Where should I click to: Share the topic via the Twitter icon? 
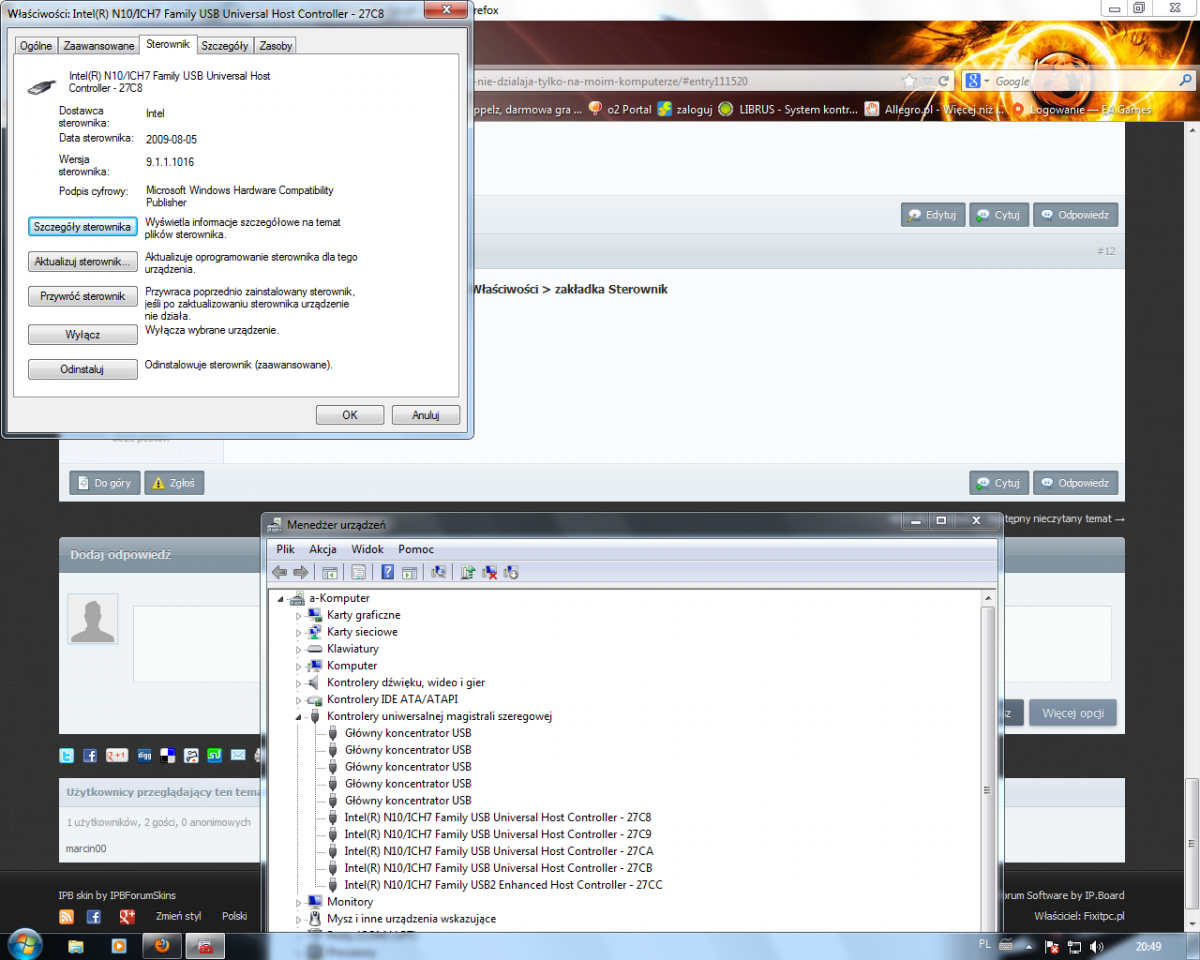click(x=67, y=755)
